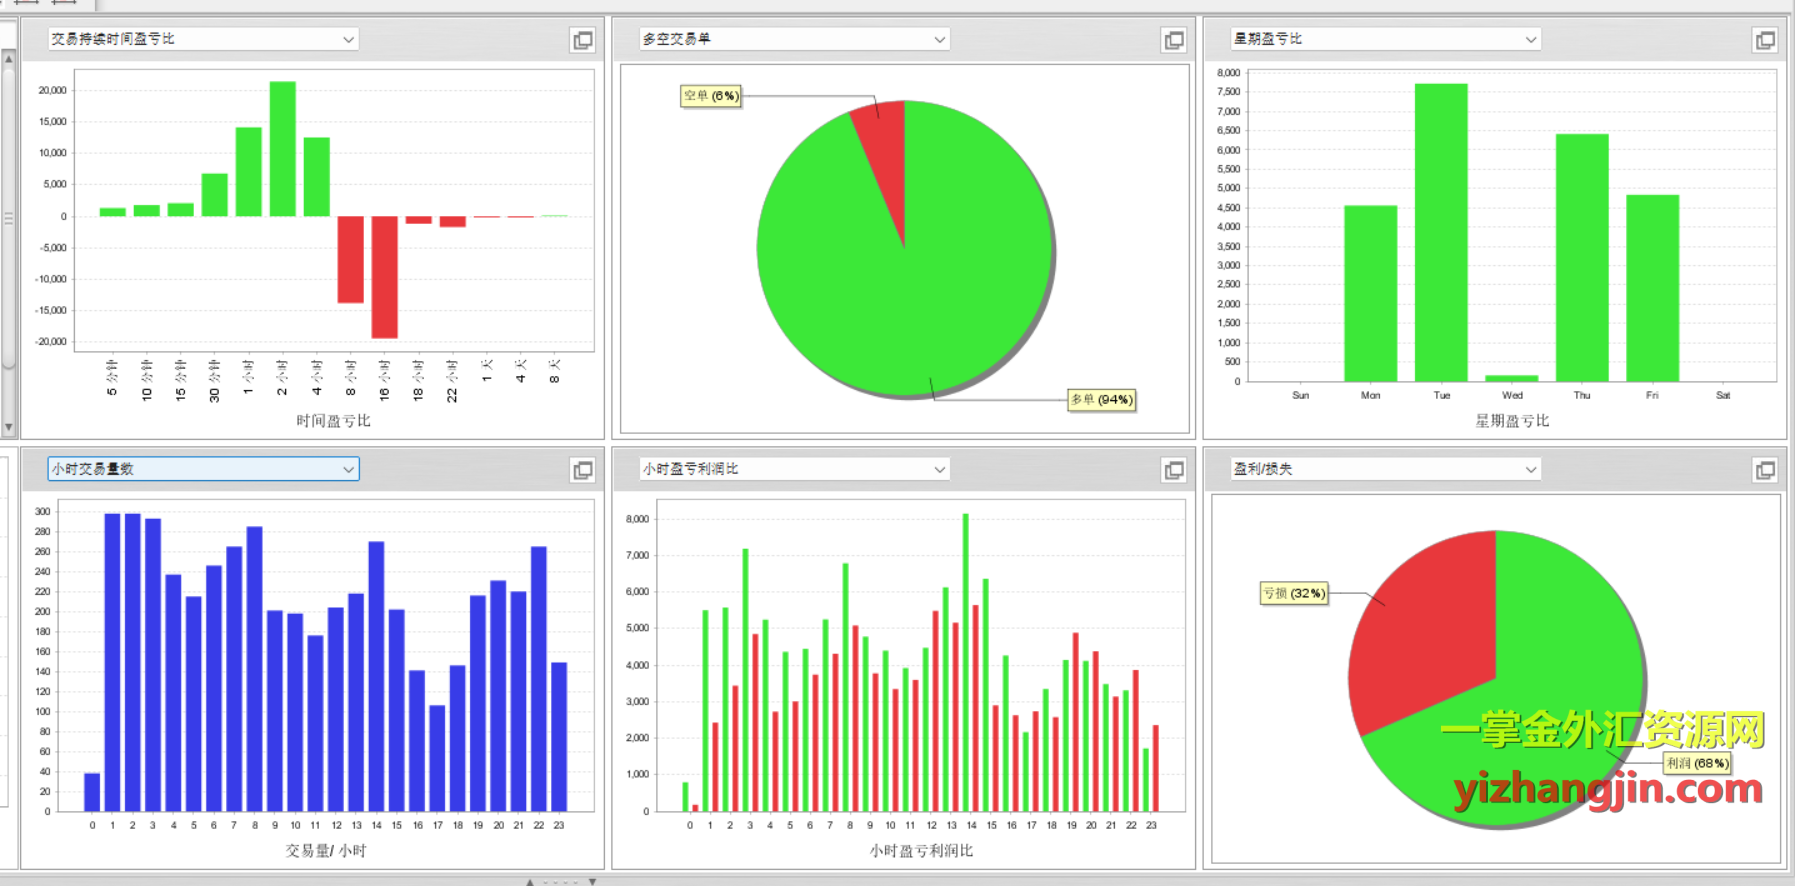1795x886 pixels.
Task: Click the 空单 (6%) pie label
Action: [x=711, y=96]
